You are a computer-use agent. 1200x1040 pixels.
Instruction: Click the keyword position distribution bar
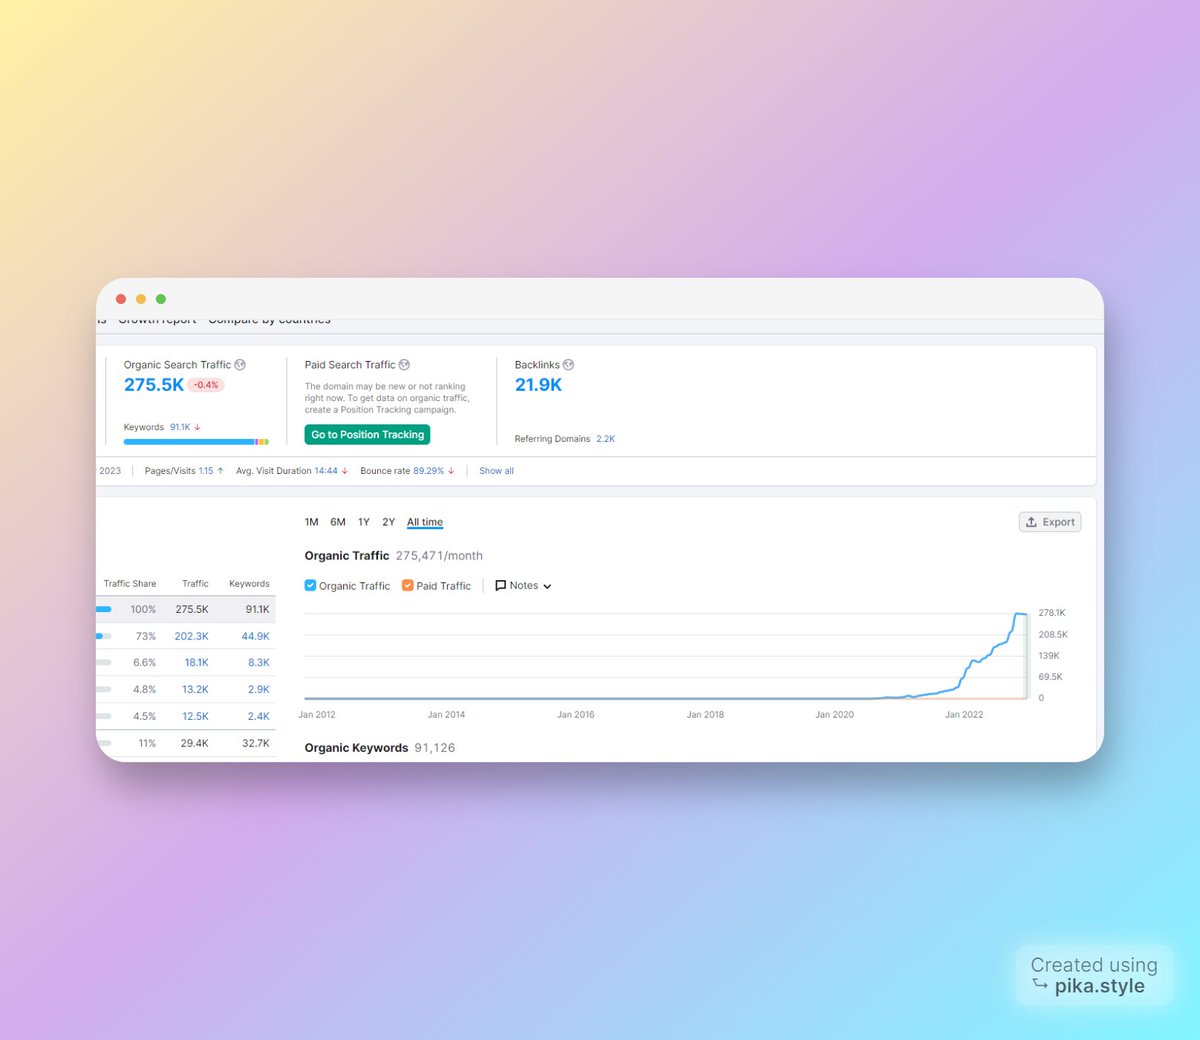coord(196,442)
